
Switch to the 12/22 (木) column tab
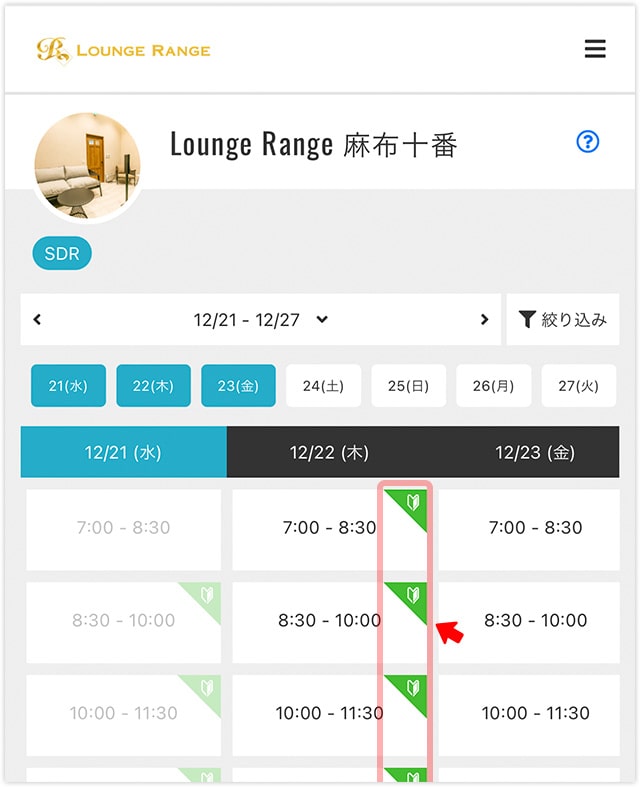[x=329, y=452]
